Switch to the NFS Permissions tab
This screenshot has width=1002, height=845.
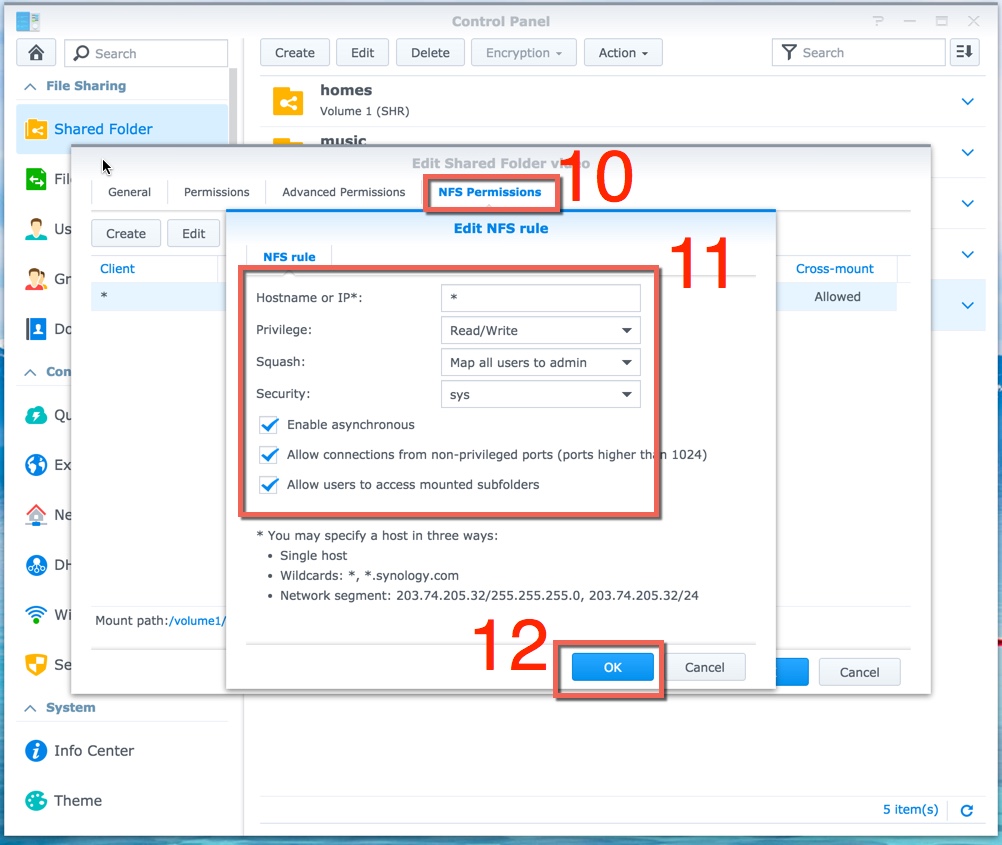point(490,192)
